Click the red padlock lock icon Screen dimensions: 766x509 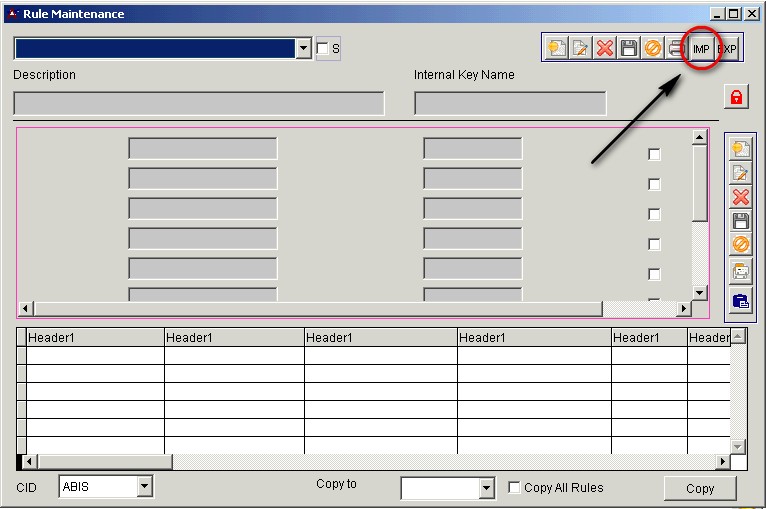(x=736, y=97)
